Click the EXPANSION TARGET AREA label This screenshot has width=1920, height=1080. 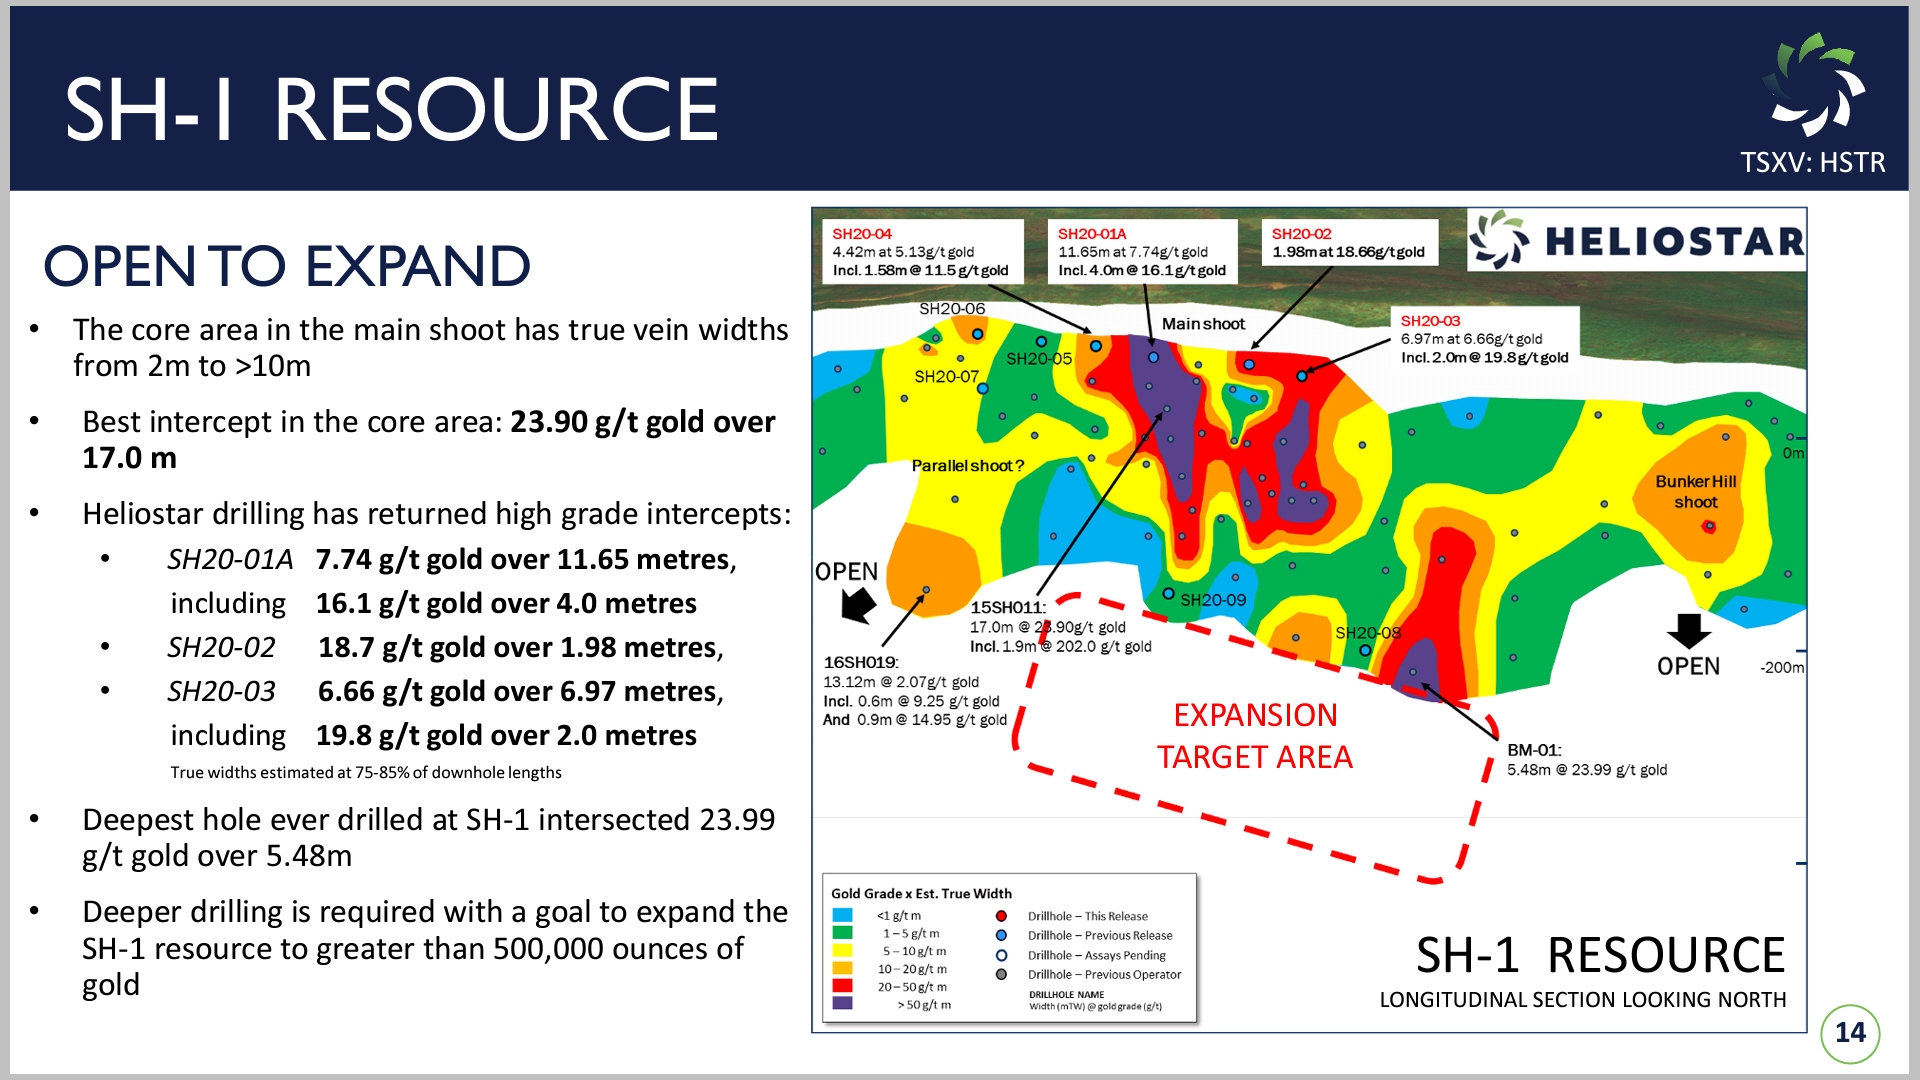(x=1255, y=736)
